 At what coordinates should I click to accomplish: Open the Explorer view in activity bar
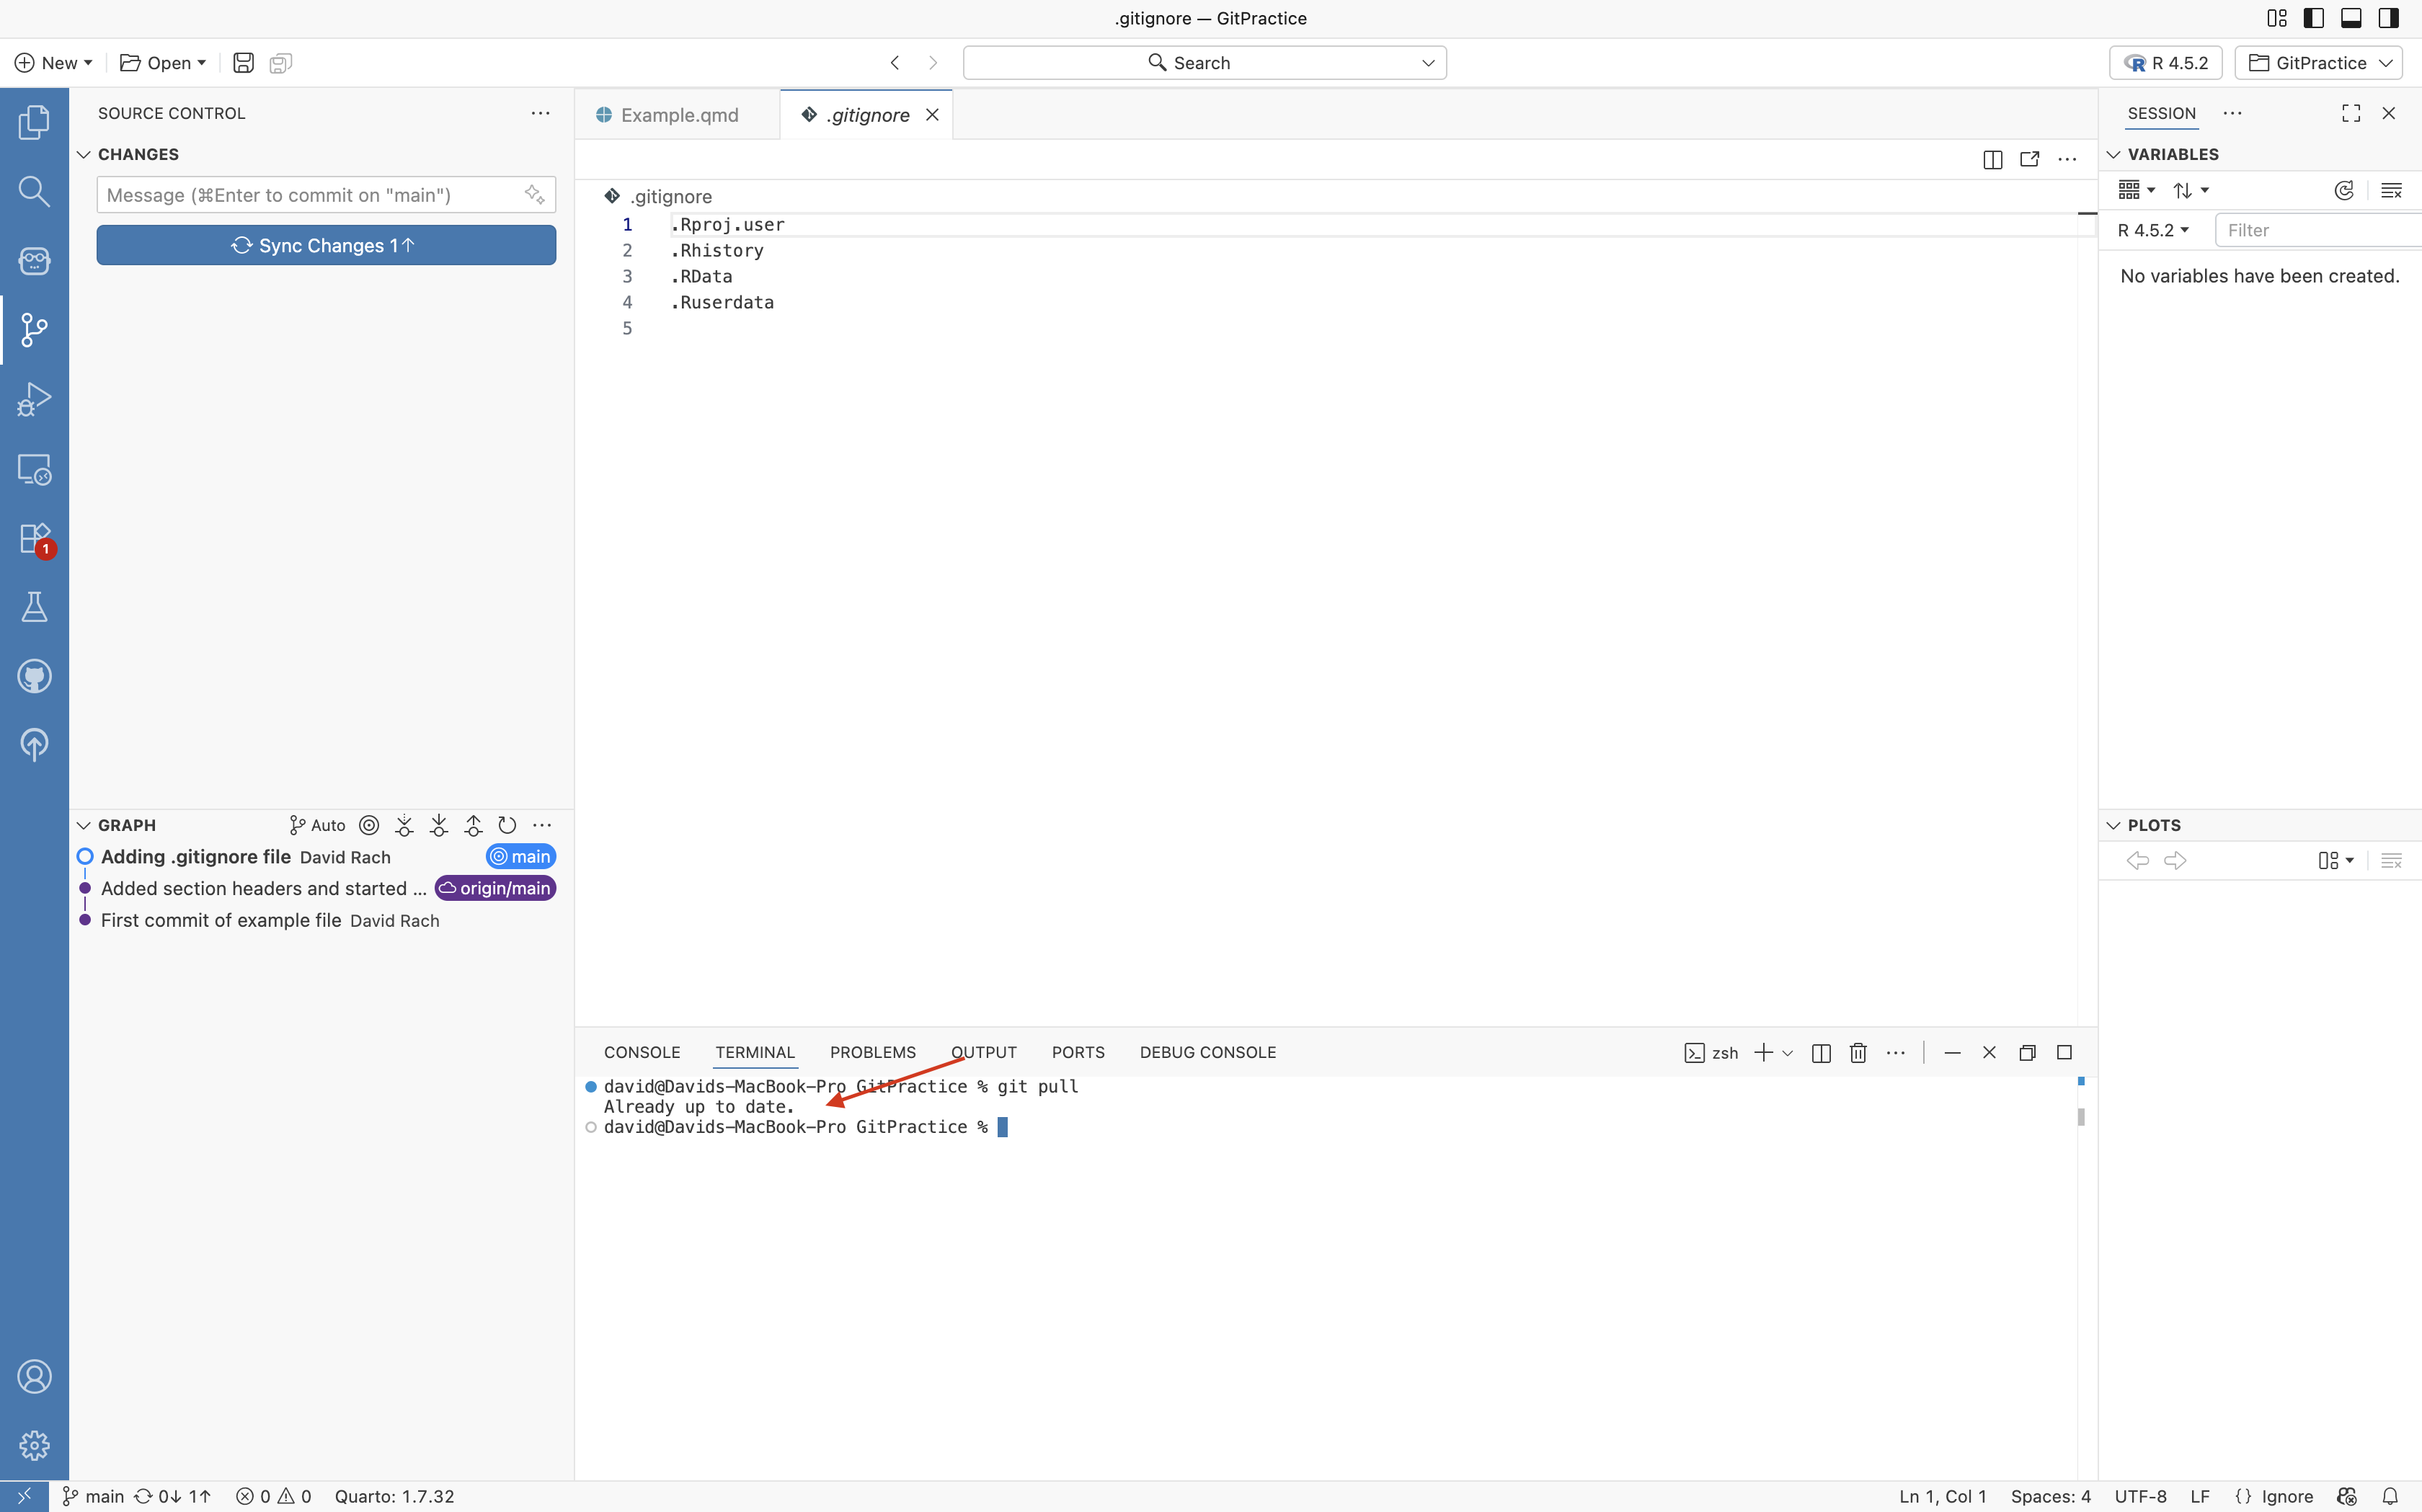pyautogui.click(x=34, y=122)
